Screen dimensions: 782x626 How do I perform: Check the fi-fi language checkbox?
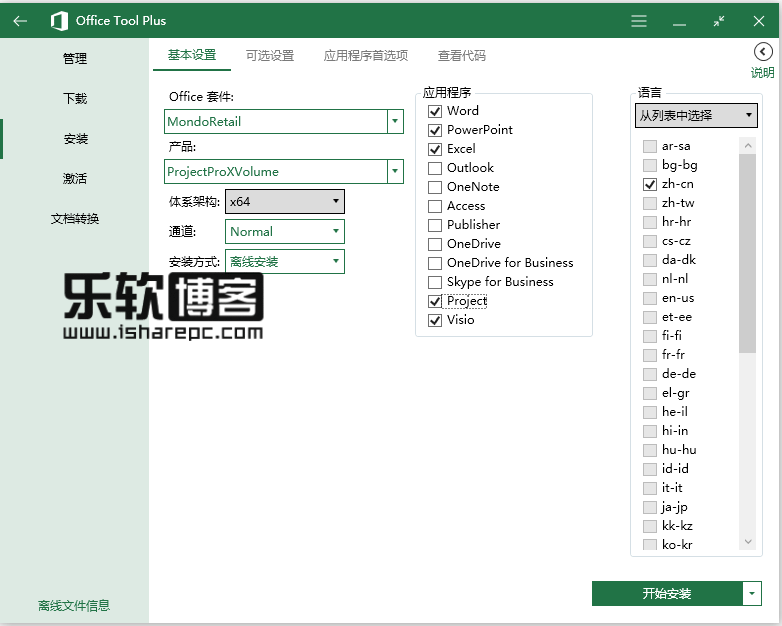[649, 336]
